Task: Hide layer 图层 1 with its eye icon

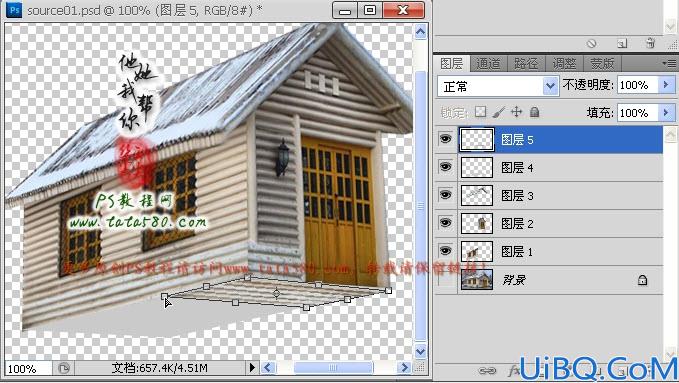Action: click(x=445, y=251)
